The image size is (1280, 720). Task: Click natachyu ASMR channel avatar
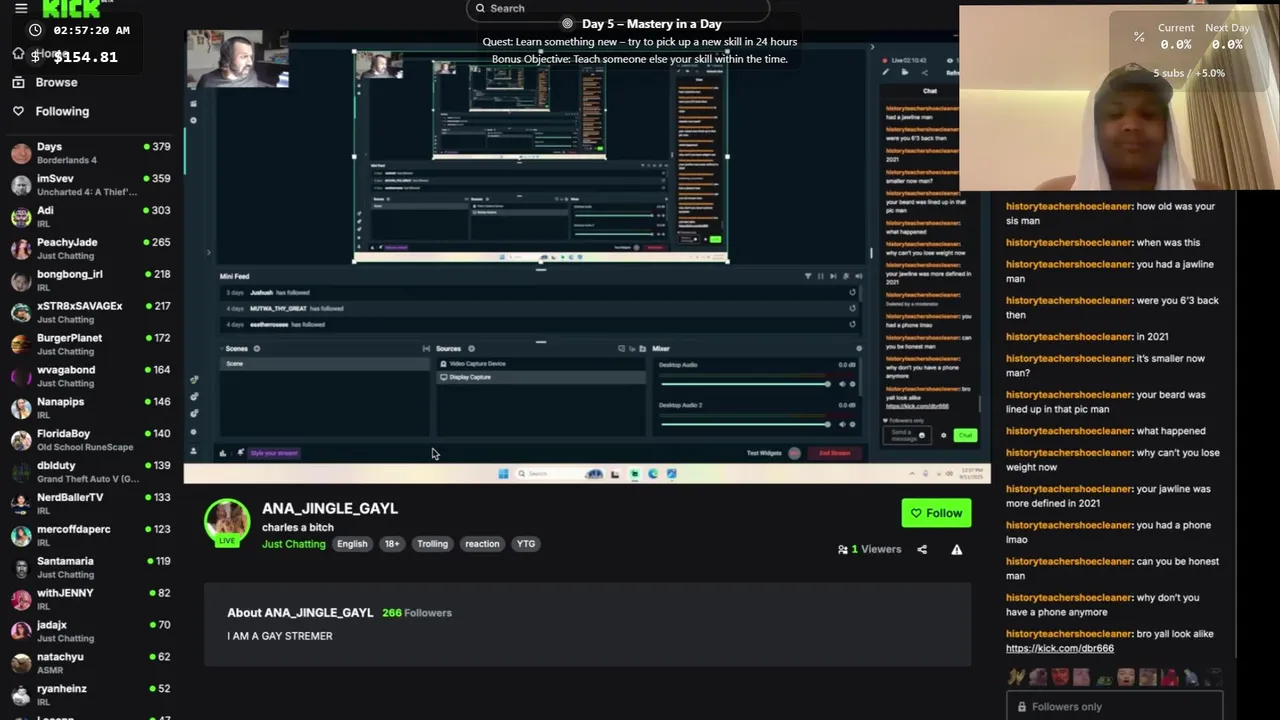(21, 664)
